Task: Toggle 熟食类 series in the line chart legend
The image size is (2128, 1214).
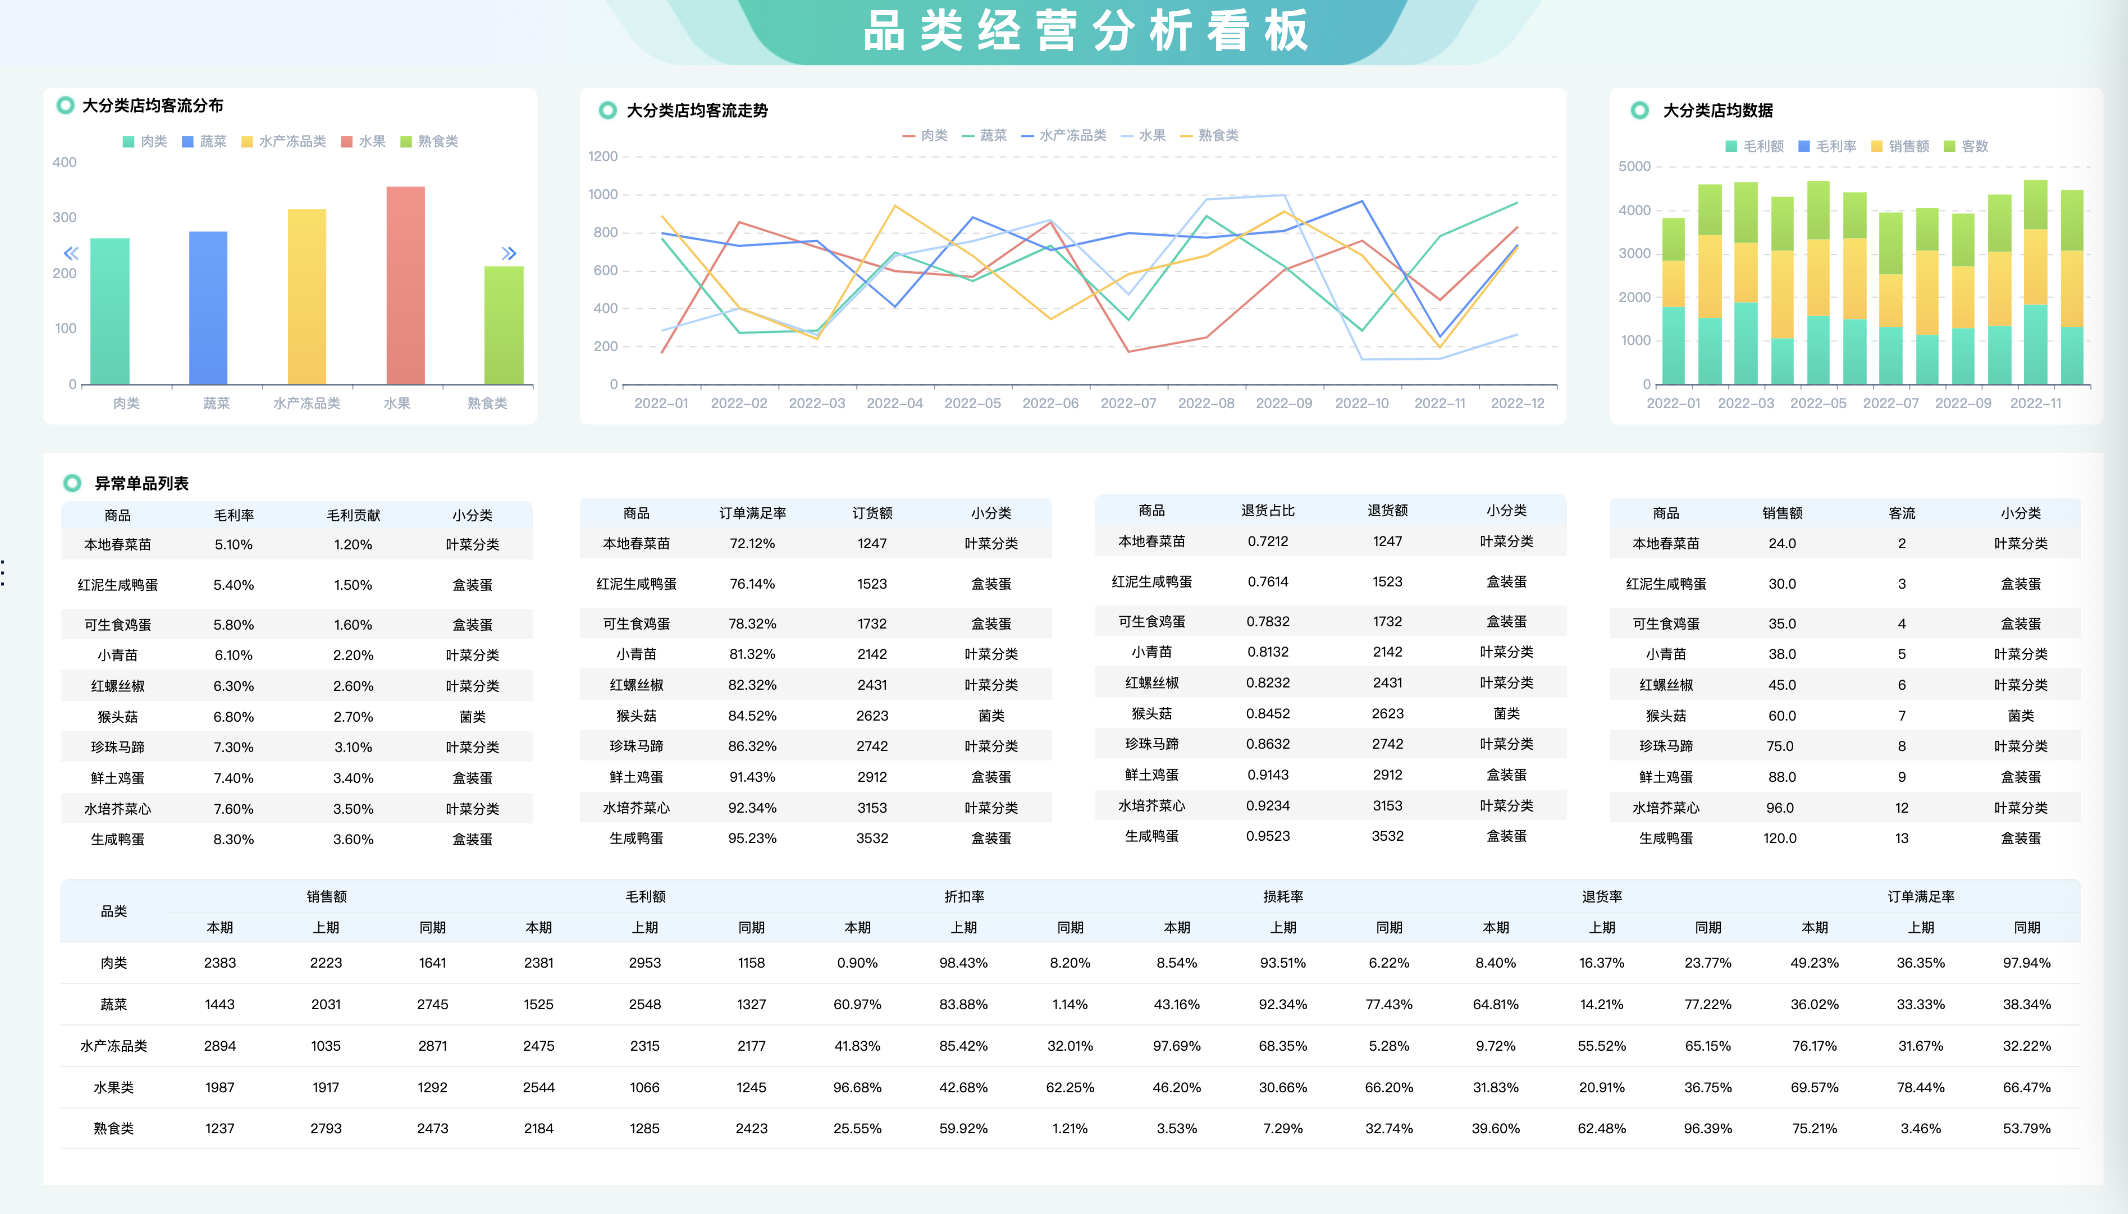Action: (1209, 135)
